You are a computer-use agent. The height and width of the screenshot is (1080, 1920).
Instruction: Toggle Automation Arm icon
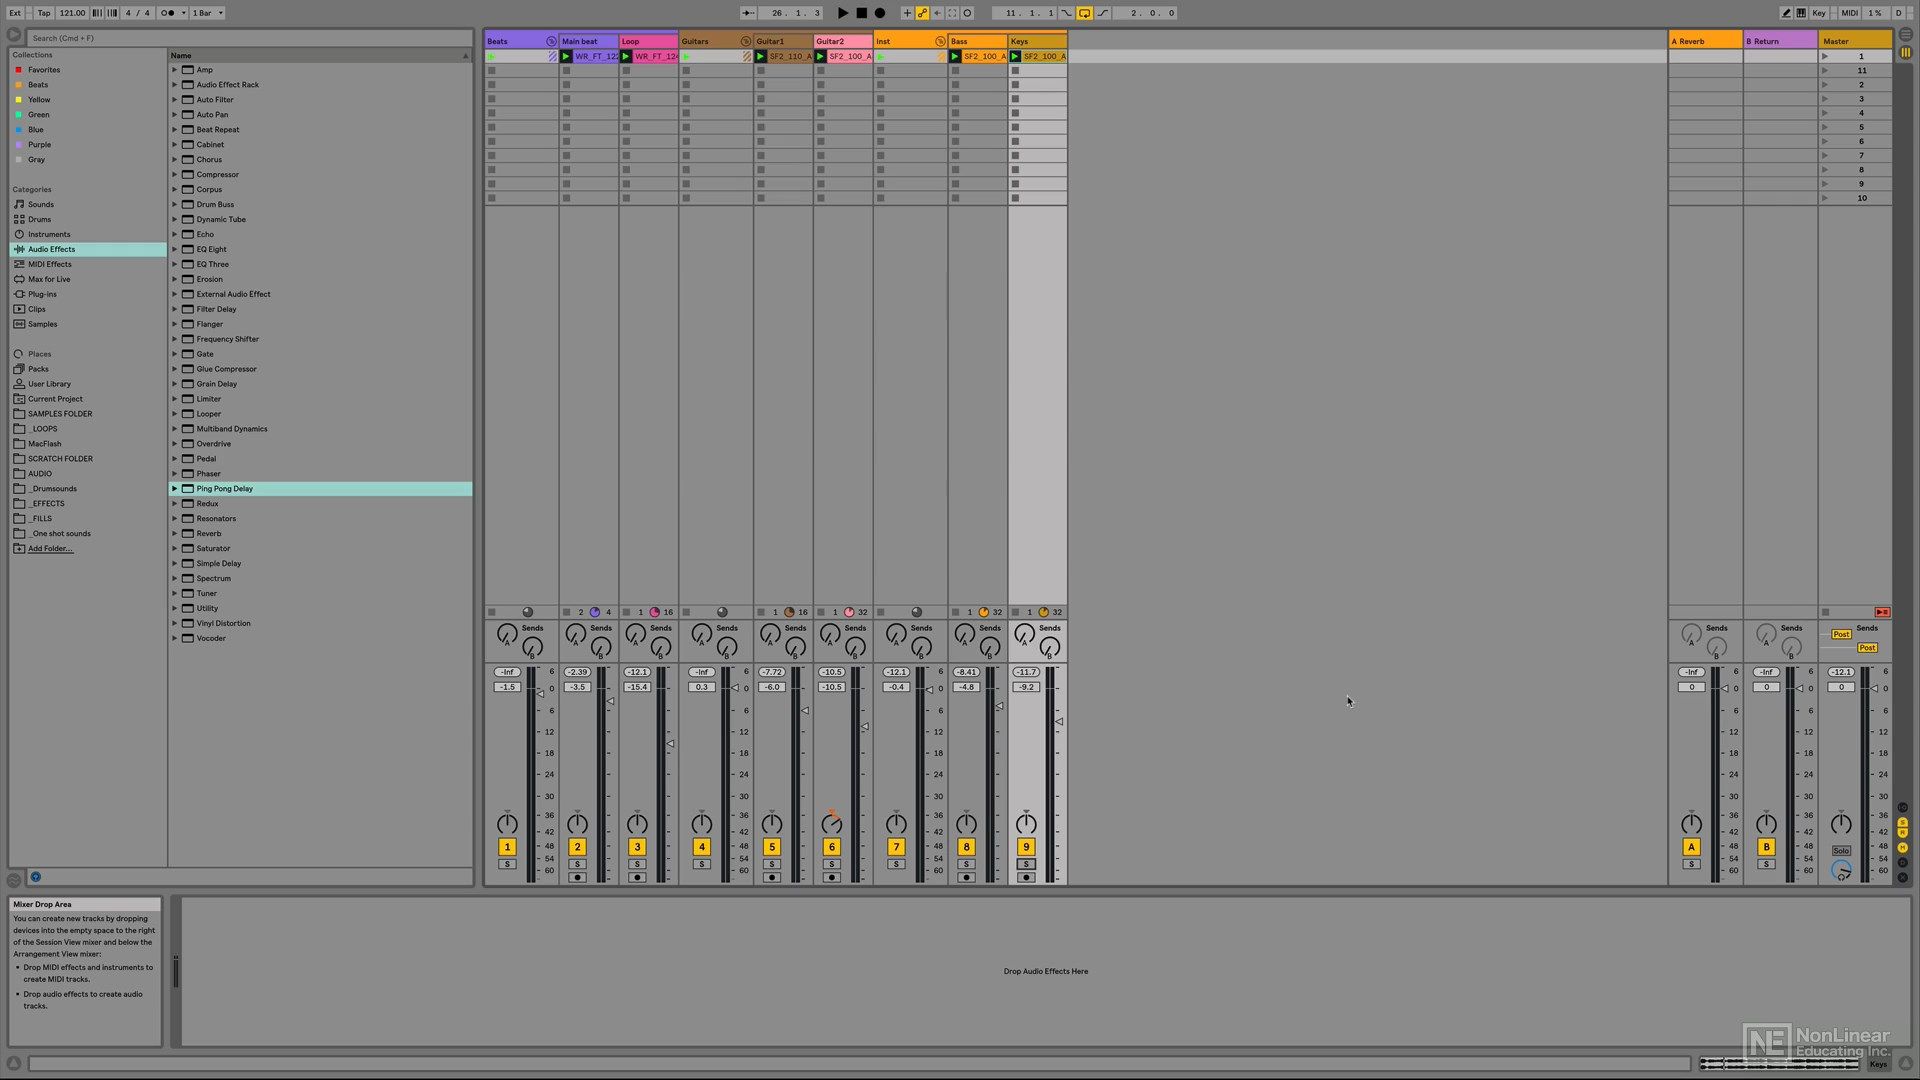pos(922,13)
